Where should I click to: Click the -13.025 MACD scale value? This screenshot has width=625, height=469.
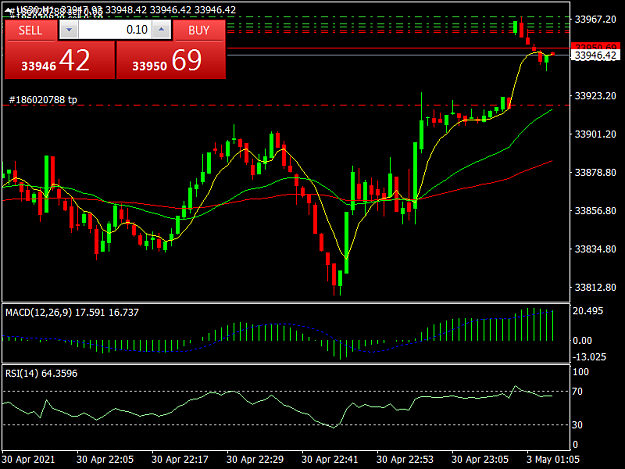pyautogui.click(x=589, y=357)
